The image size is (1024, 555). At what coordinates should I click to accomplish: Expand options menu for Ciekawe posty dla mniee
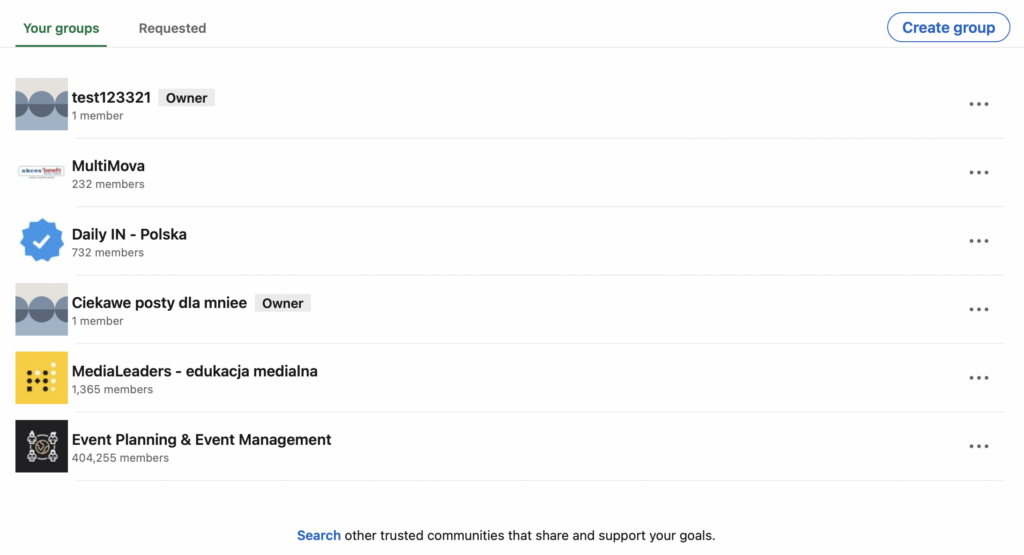(x=978, y=309)
